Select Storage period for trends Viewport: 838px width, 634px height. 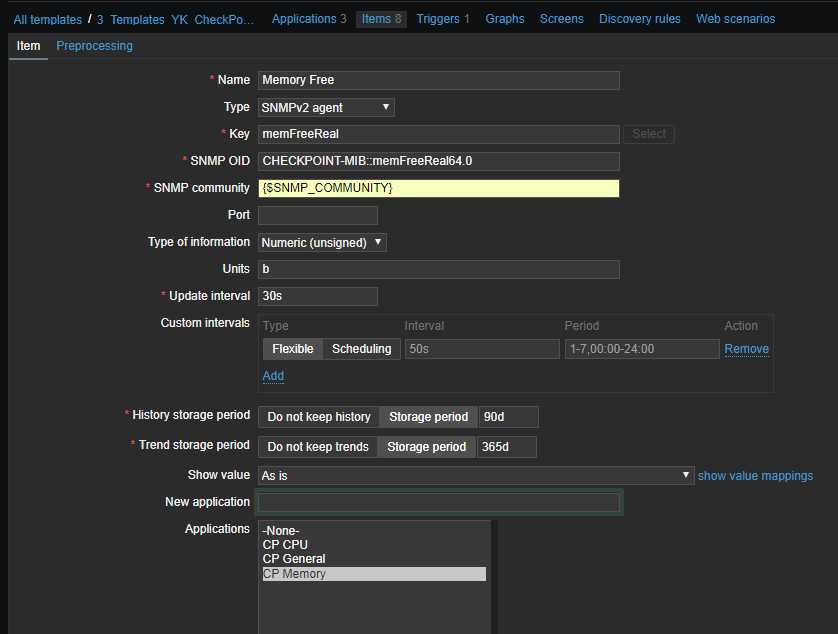(426, 447)
